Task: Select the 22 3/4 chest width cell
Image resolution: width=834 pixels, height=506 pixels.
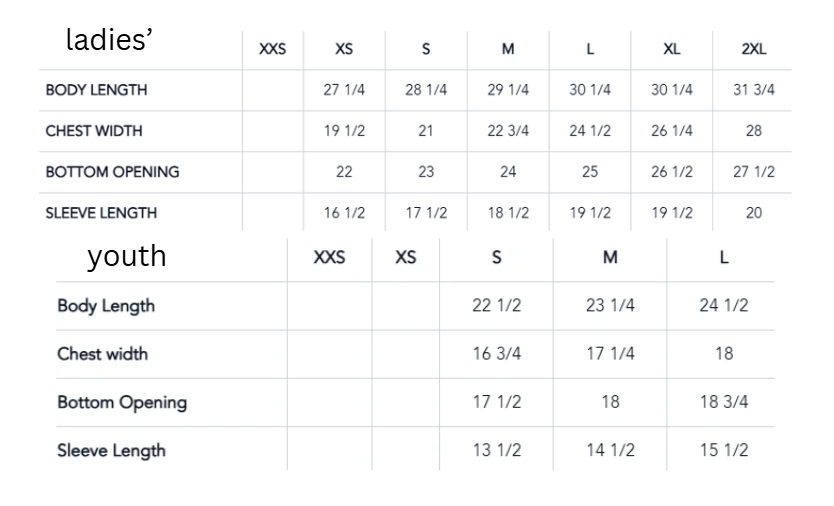Action: 508,131
